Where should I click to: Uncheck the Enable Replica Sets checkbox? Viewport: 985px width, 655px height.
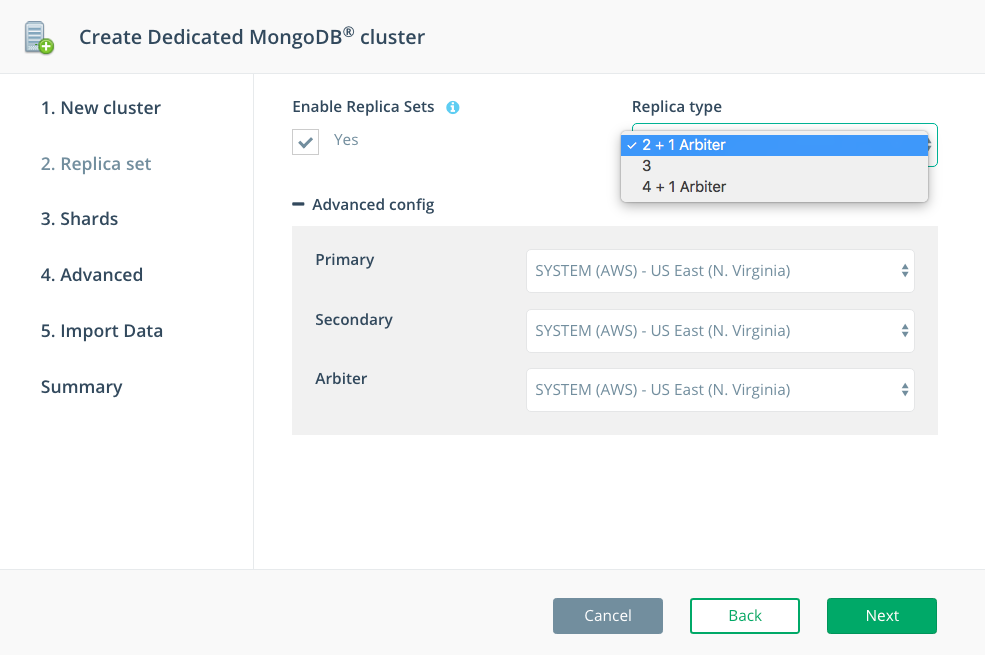tap(305, 142)
